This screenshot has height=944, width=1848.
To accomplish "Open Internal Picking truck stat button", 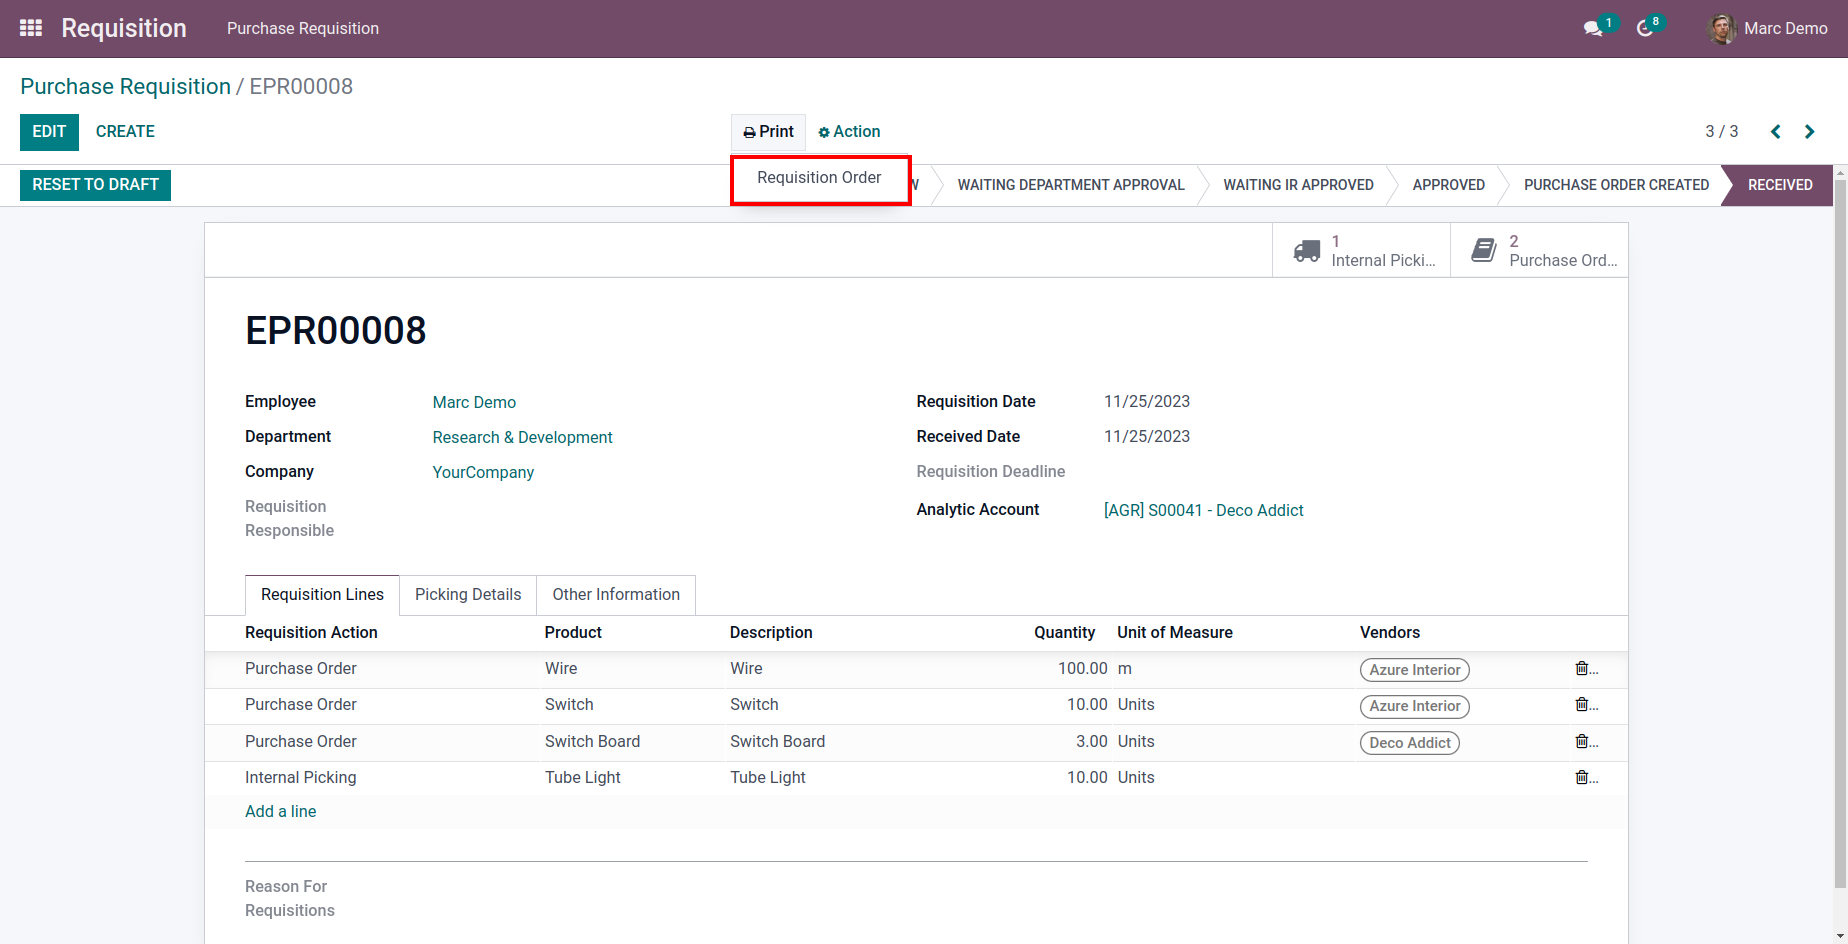I will pyautogui.click(x=1361, y=250).
